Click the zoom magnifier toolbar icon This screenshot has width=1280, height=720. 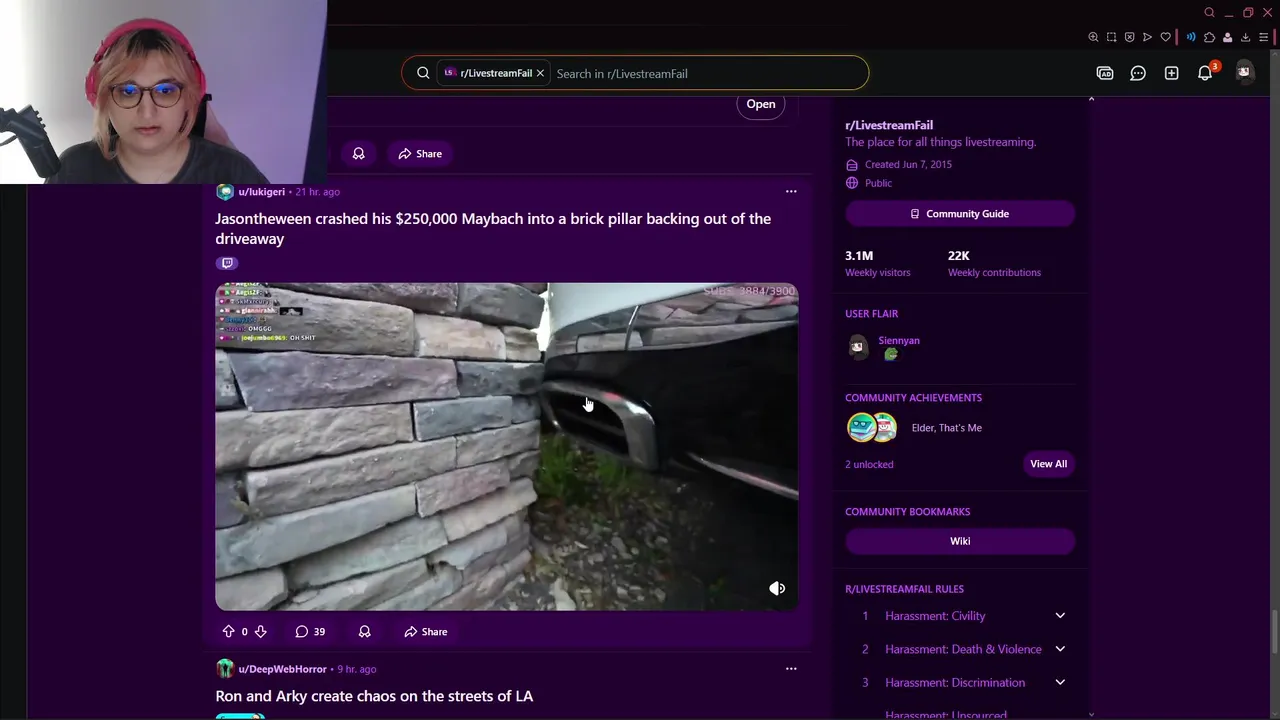tap(1093, 37)
